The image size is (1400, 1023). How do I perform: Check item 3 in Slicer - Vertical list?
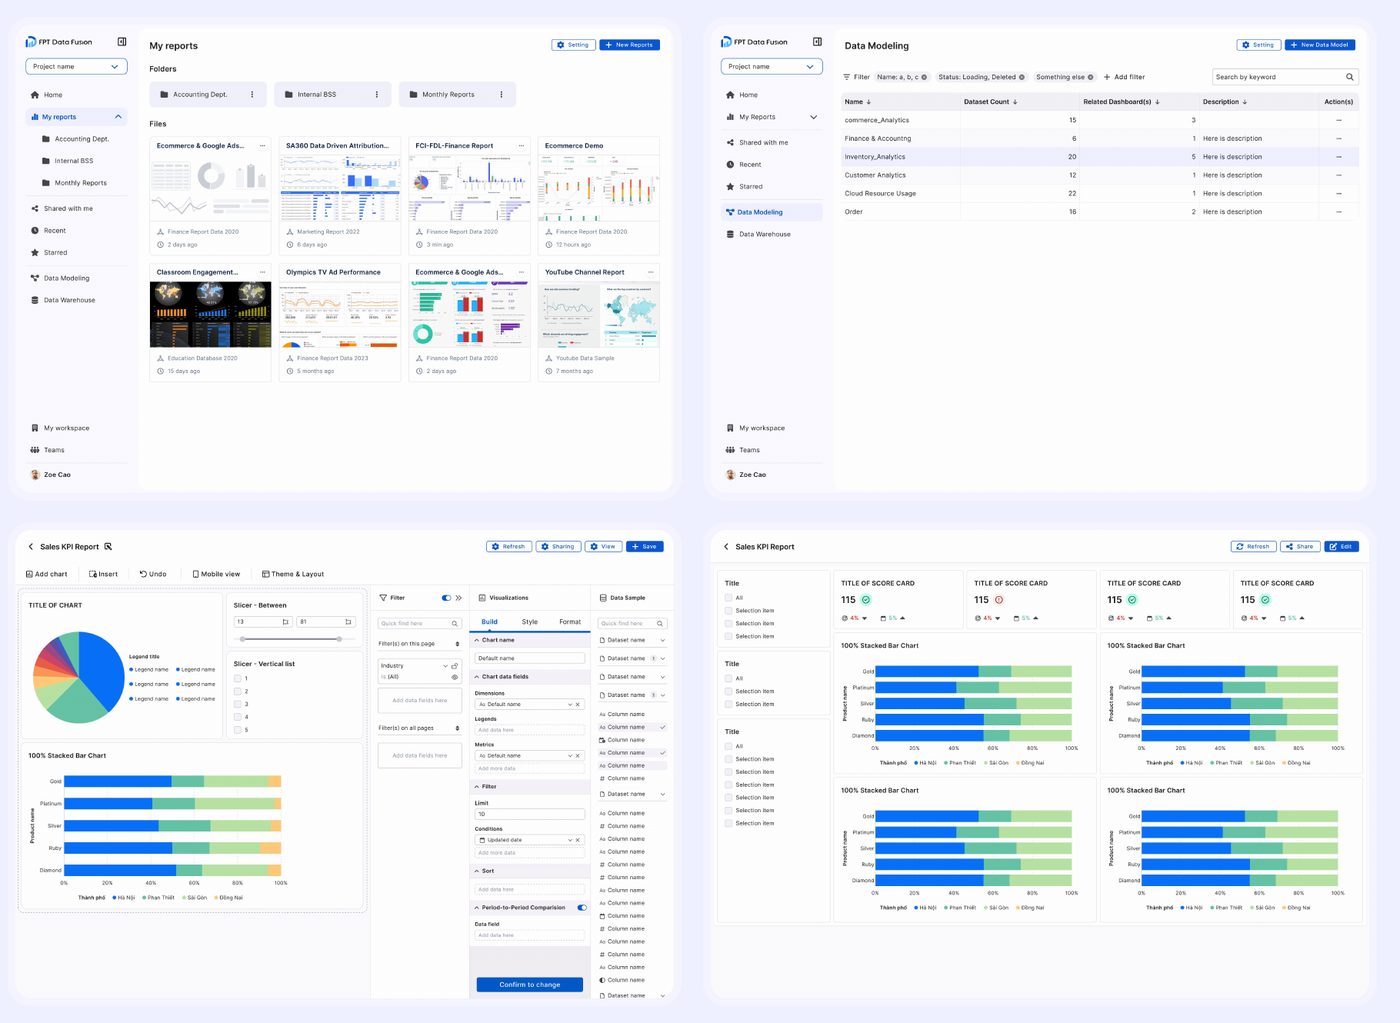pyautogui.click(x=238, y=704)
